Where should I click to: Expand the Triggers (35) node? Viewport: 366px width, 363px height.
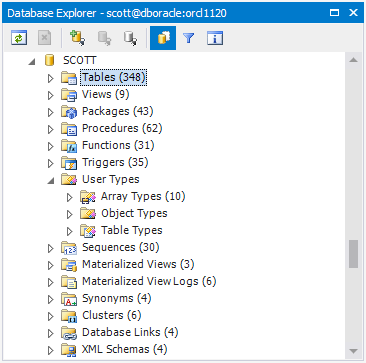(51, 163)
